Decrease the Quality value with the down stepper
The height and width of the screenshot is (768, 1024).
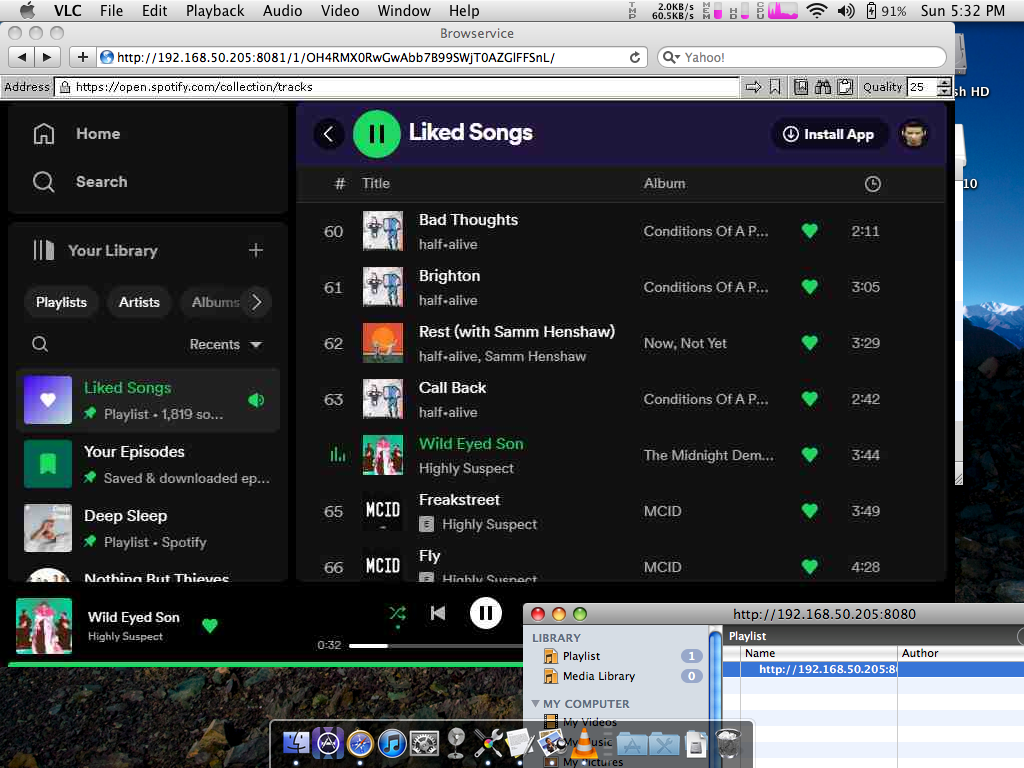coord(944,92)
